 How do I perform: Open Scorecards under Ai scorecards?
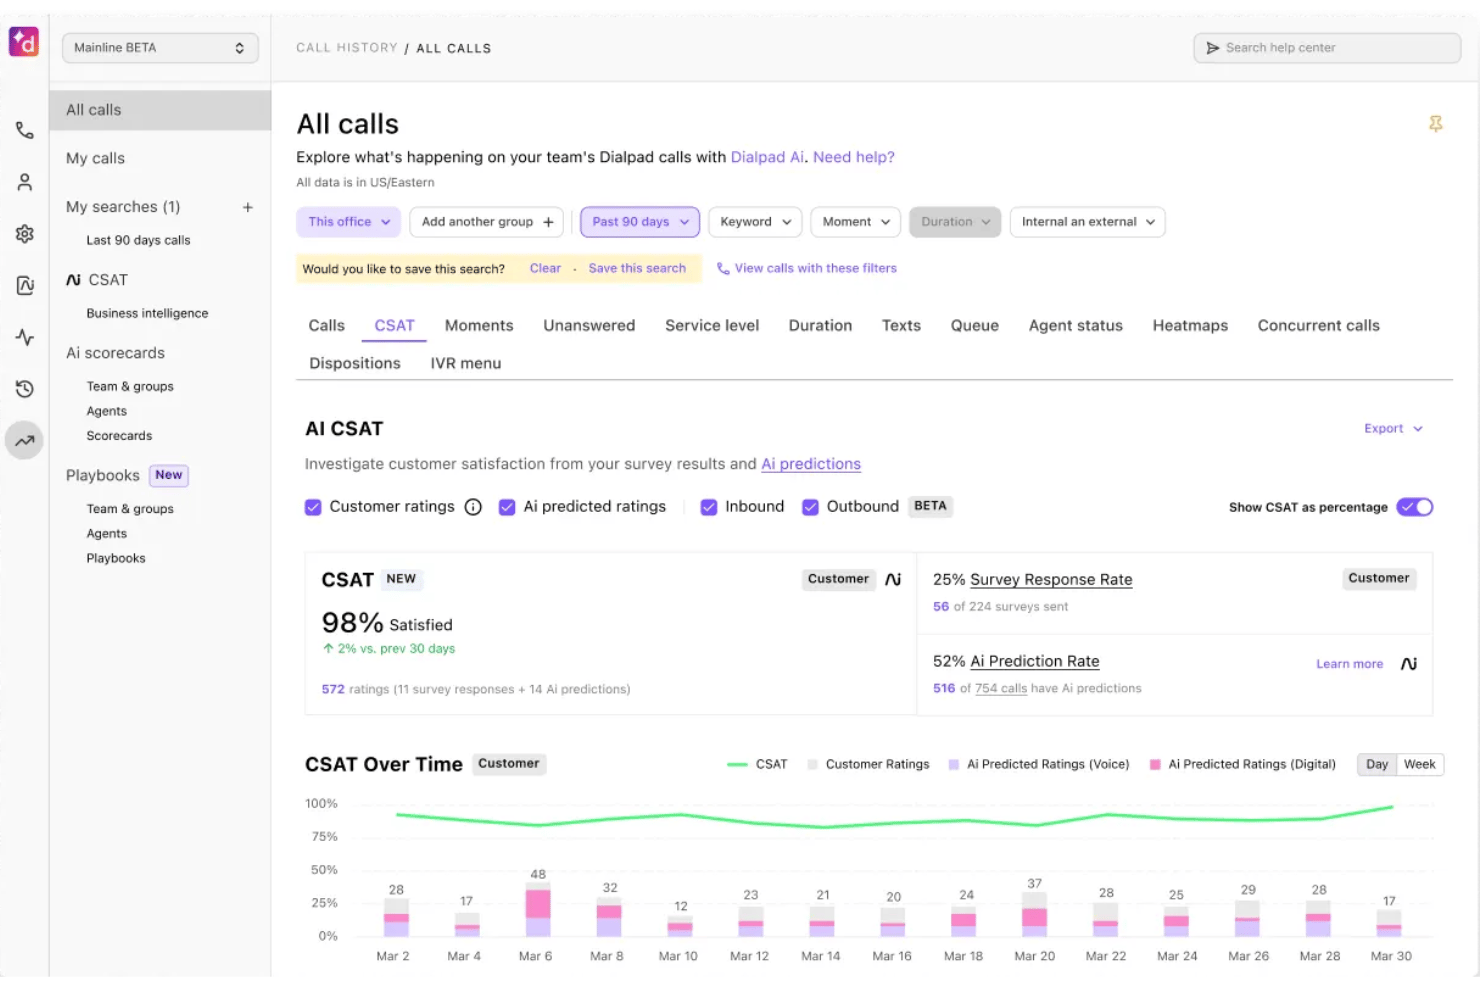(119, 436)
